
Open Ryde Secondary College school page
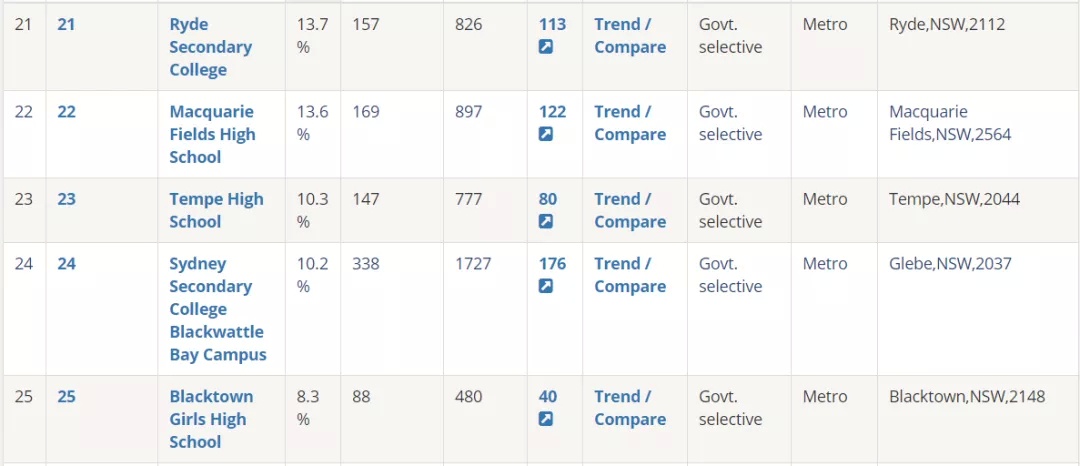pyautogui.click(x=210, y=47)
